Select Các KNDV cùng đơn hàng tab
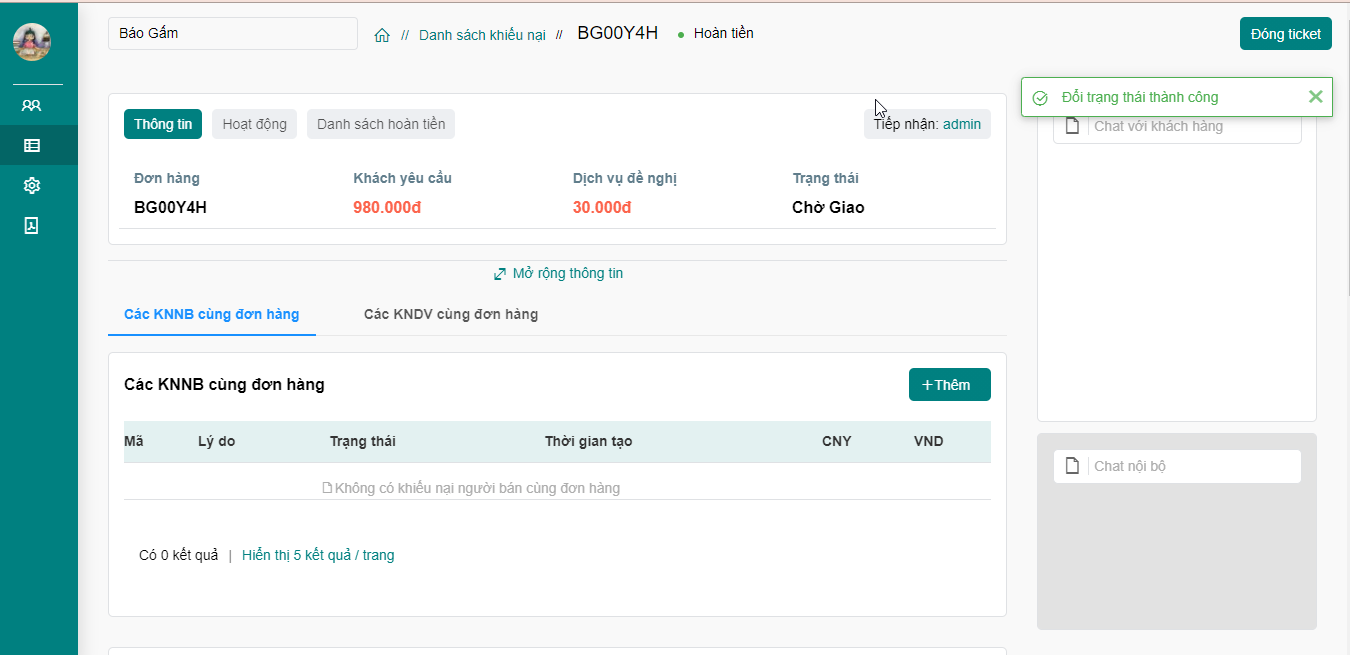Viewport: 1350px width, 655px height. pos(451,314)
